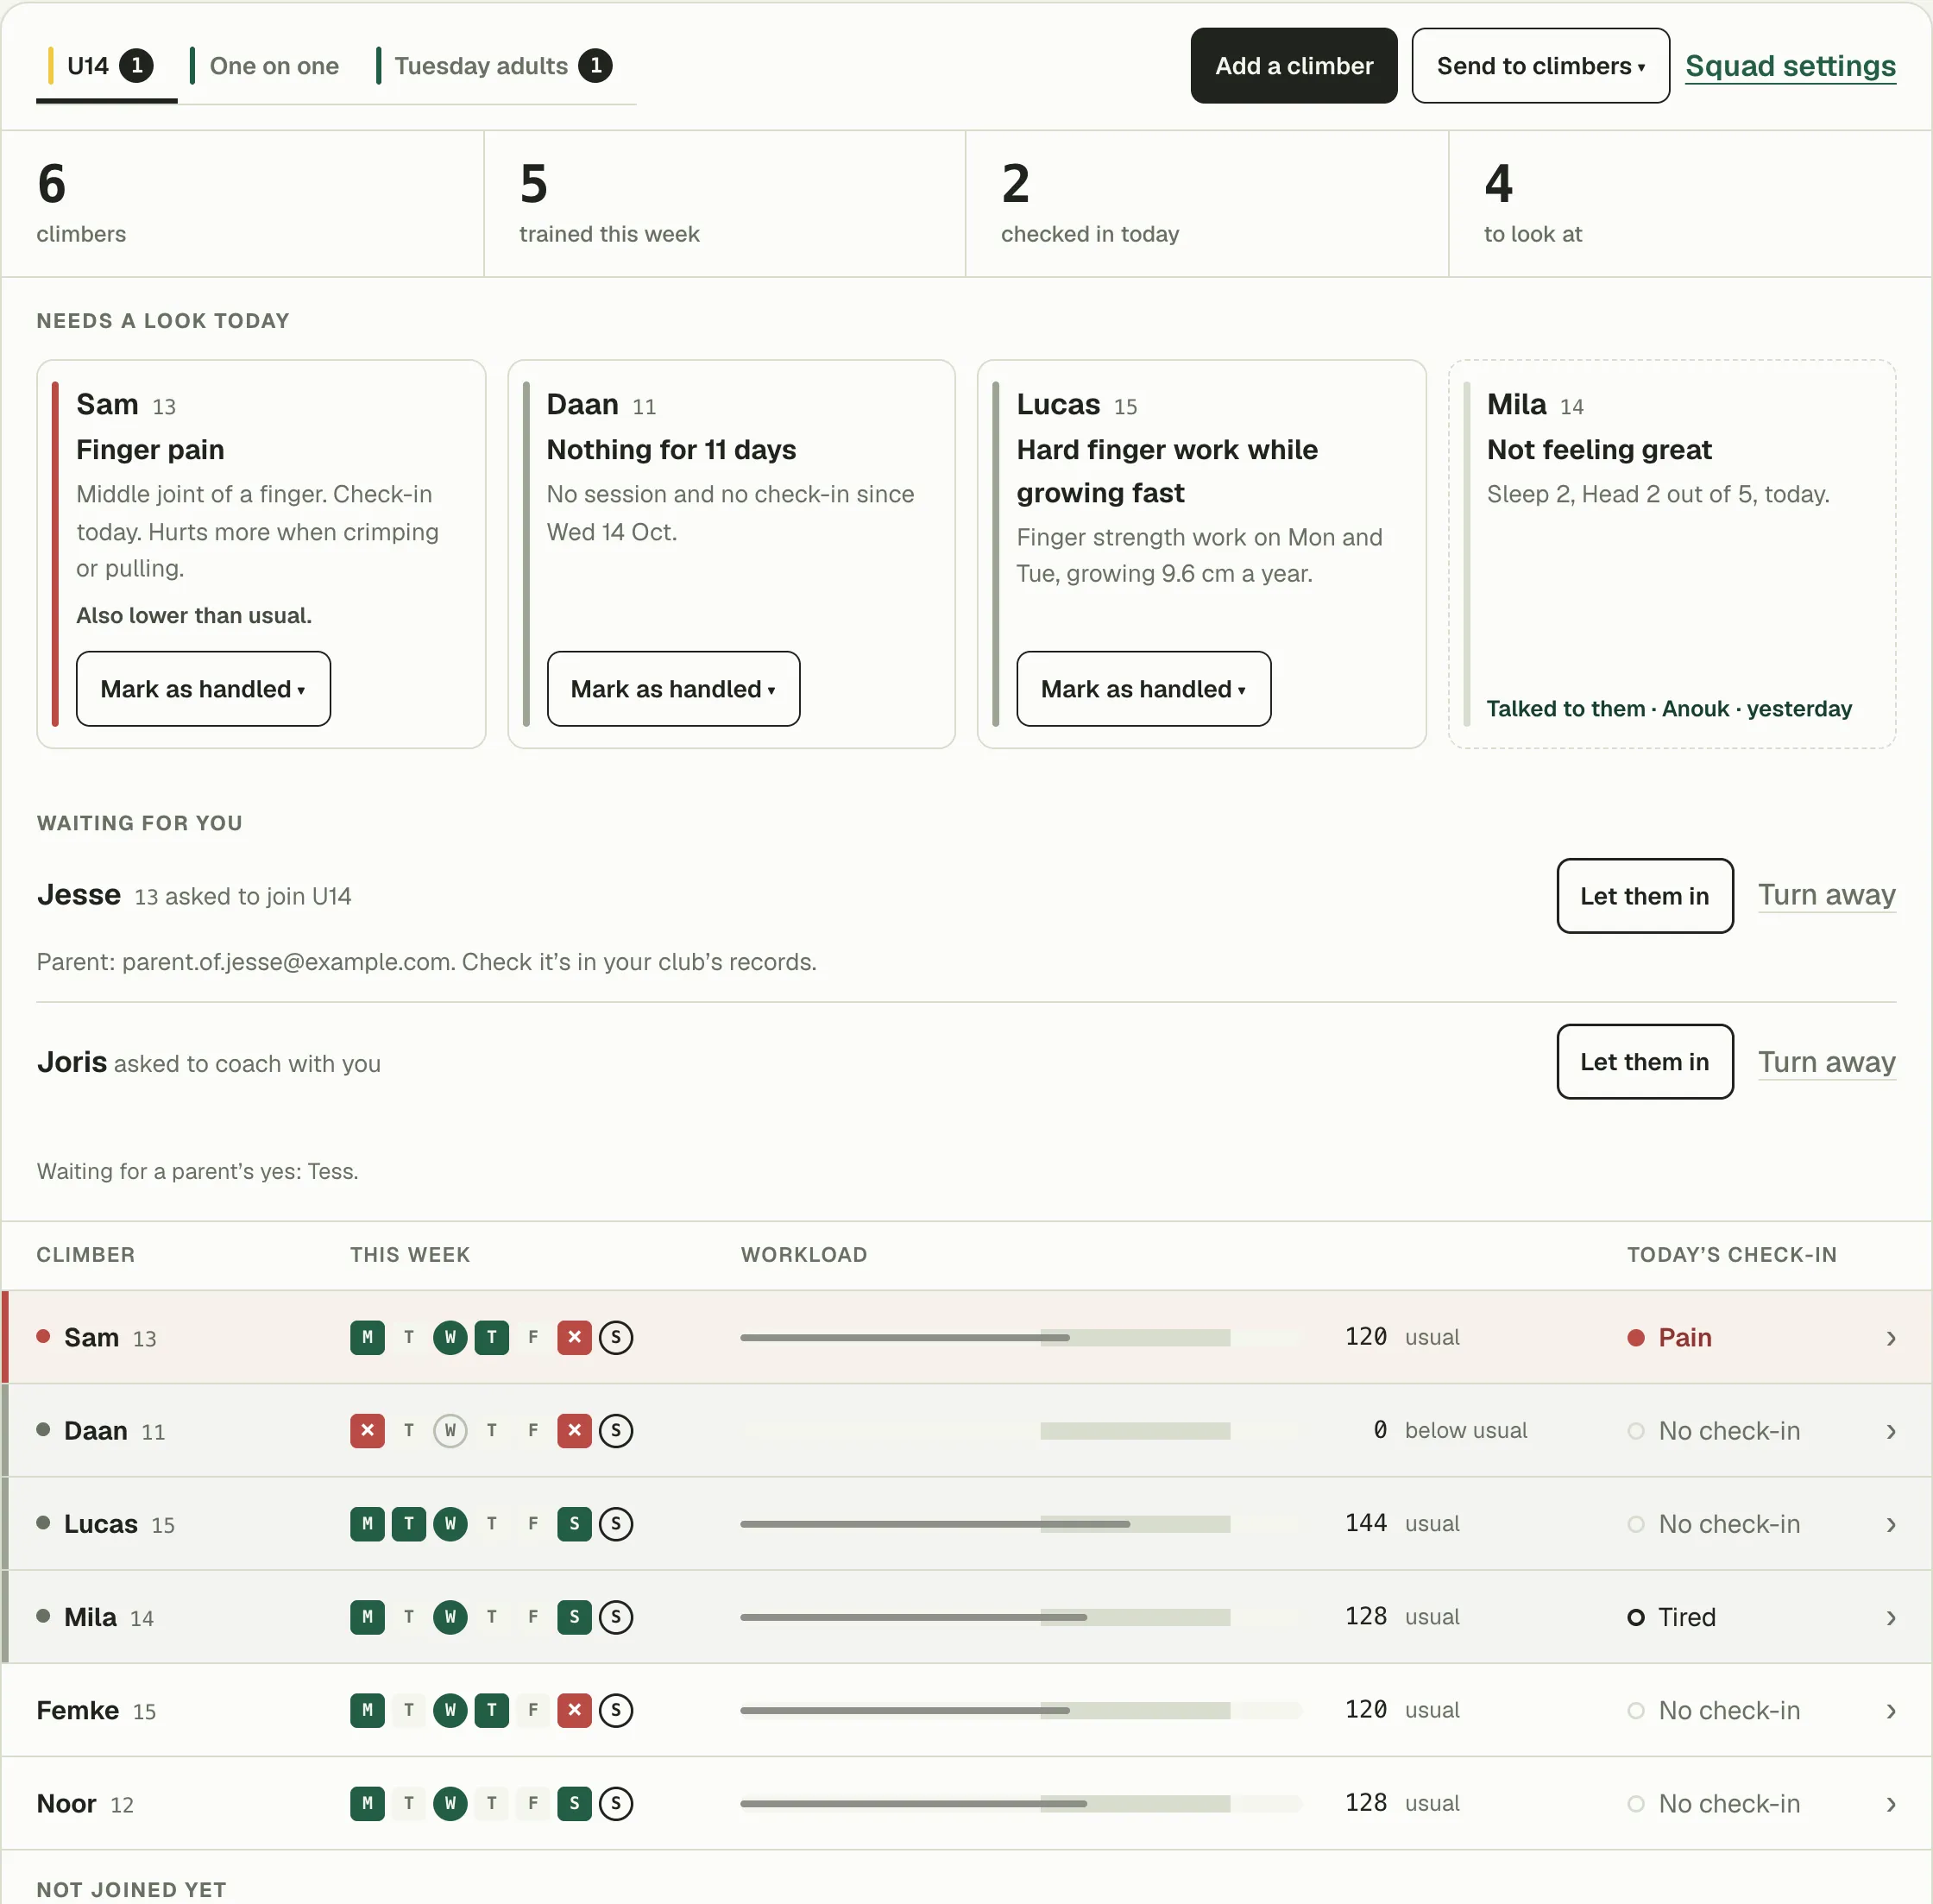
Task: Open the Send to climbers dropdown
Action: click(x=1540, y=66)
